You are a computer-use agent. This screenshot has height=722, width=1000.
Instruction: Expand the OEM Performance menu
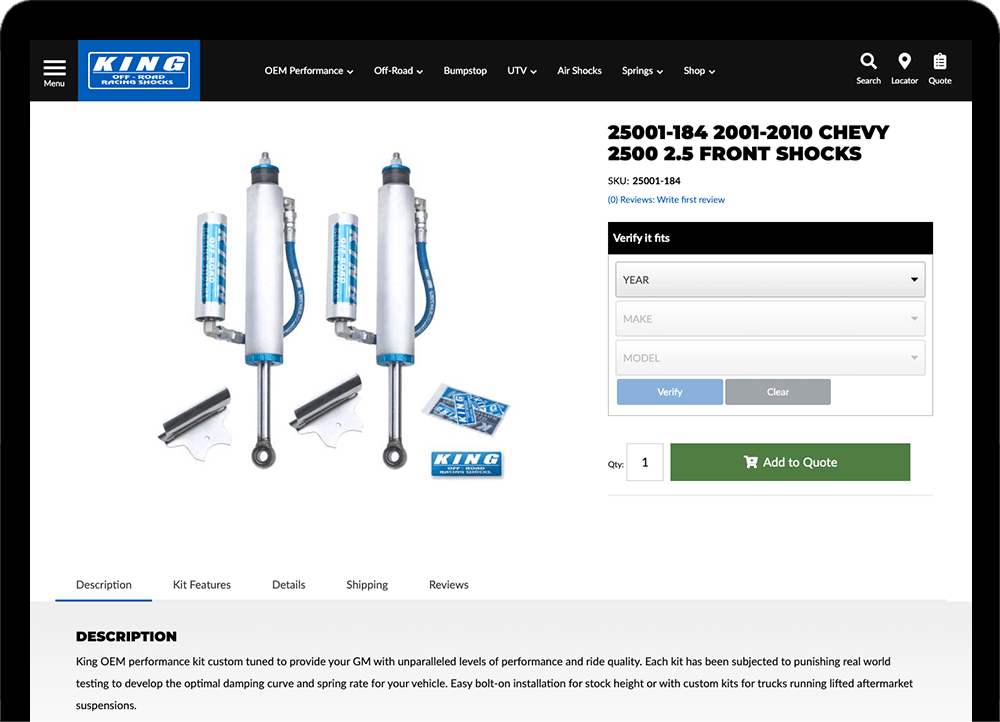(309, 71)
